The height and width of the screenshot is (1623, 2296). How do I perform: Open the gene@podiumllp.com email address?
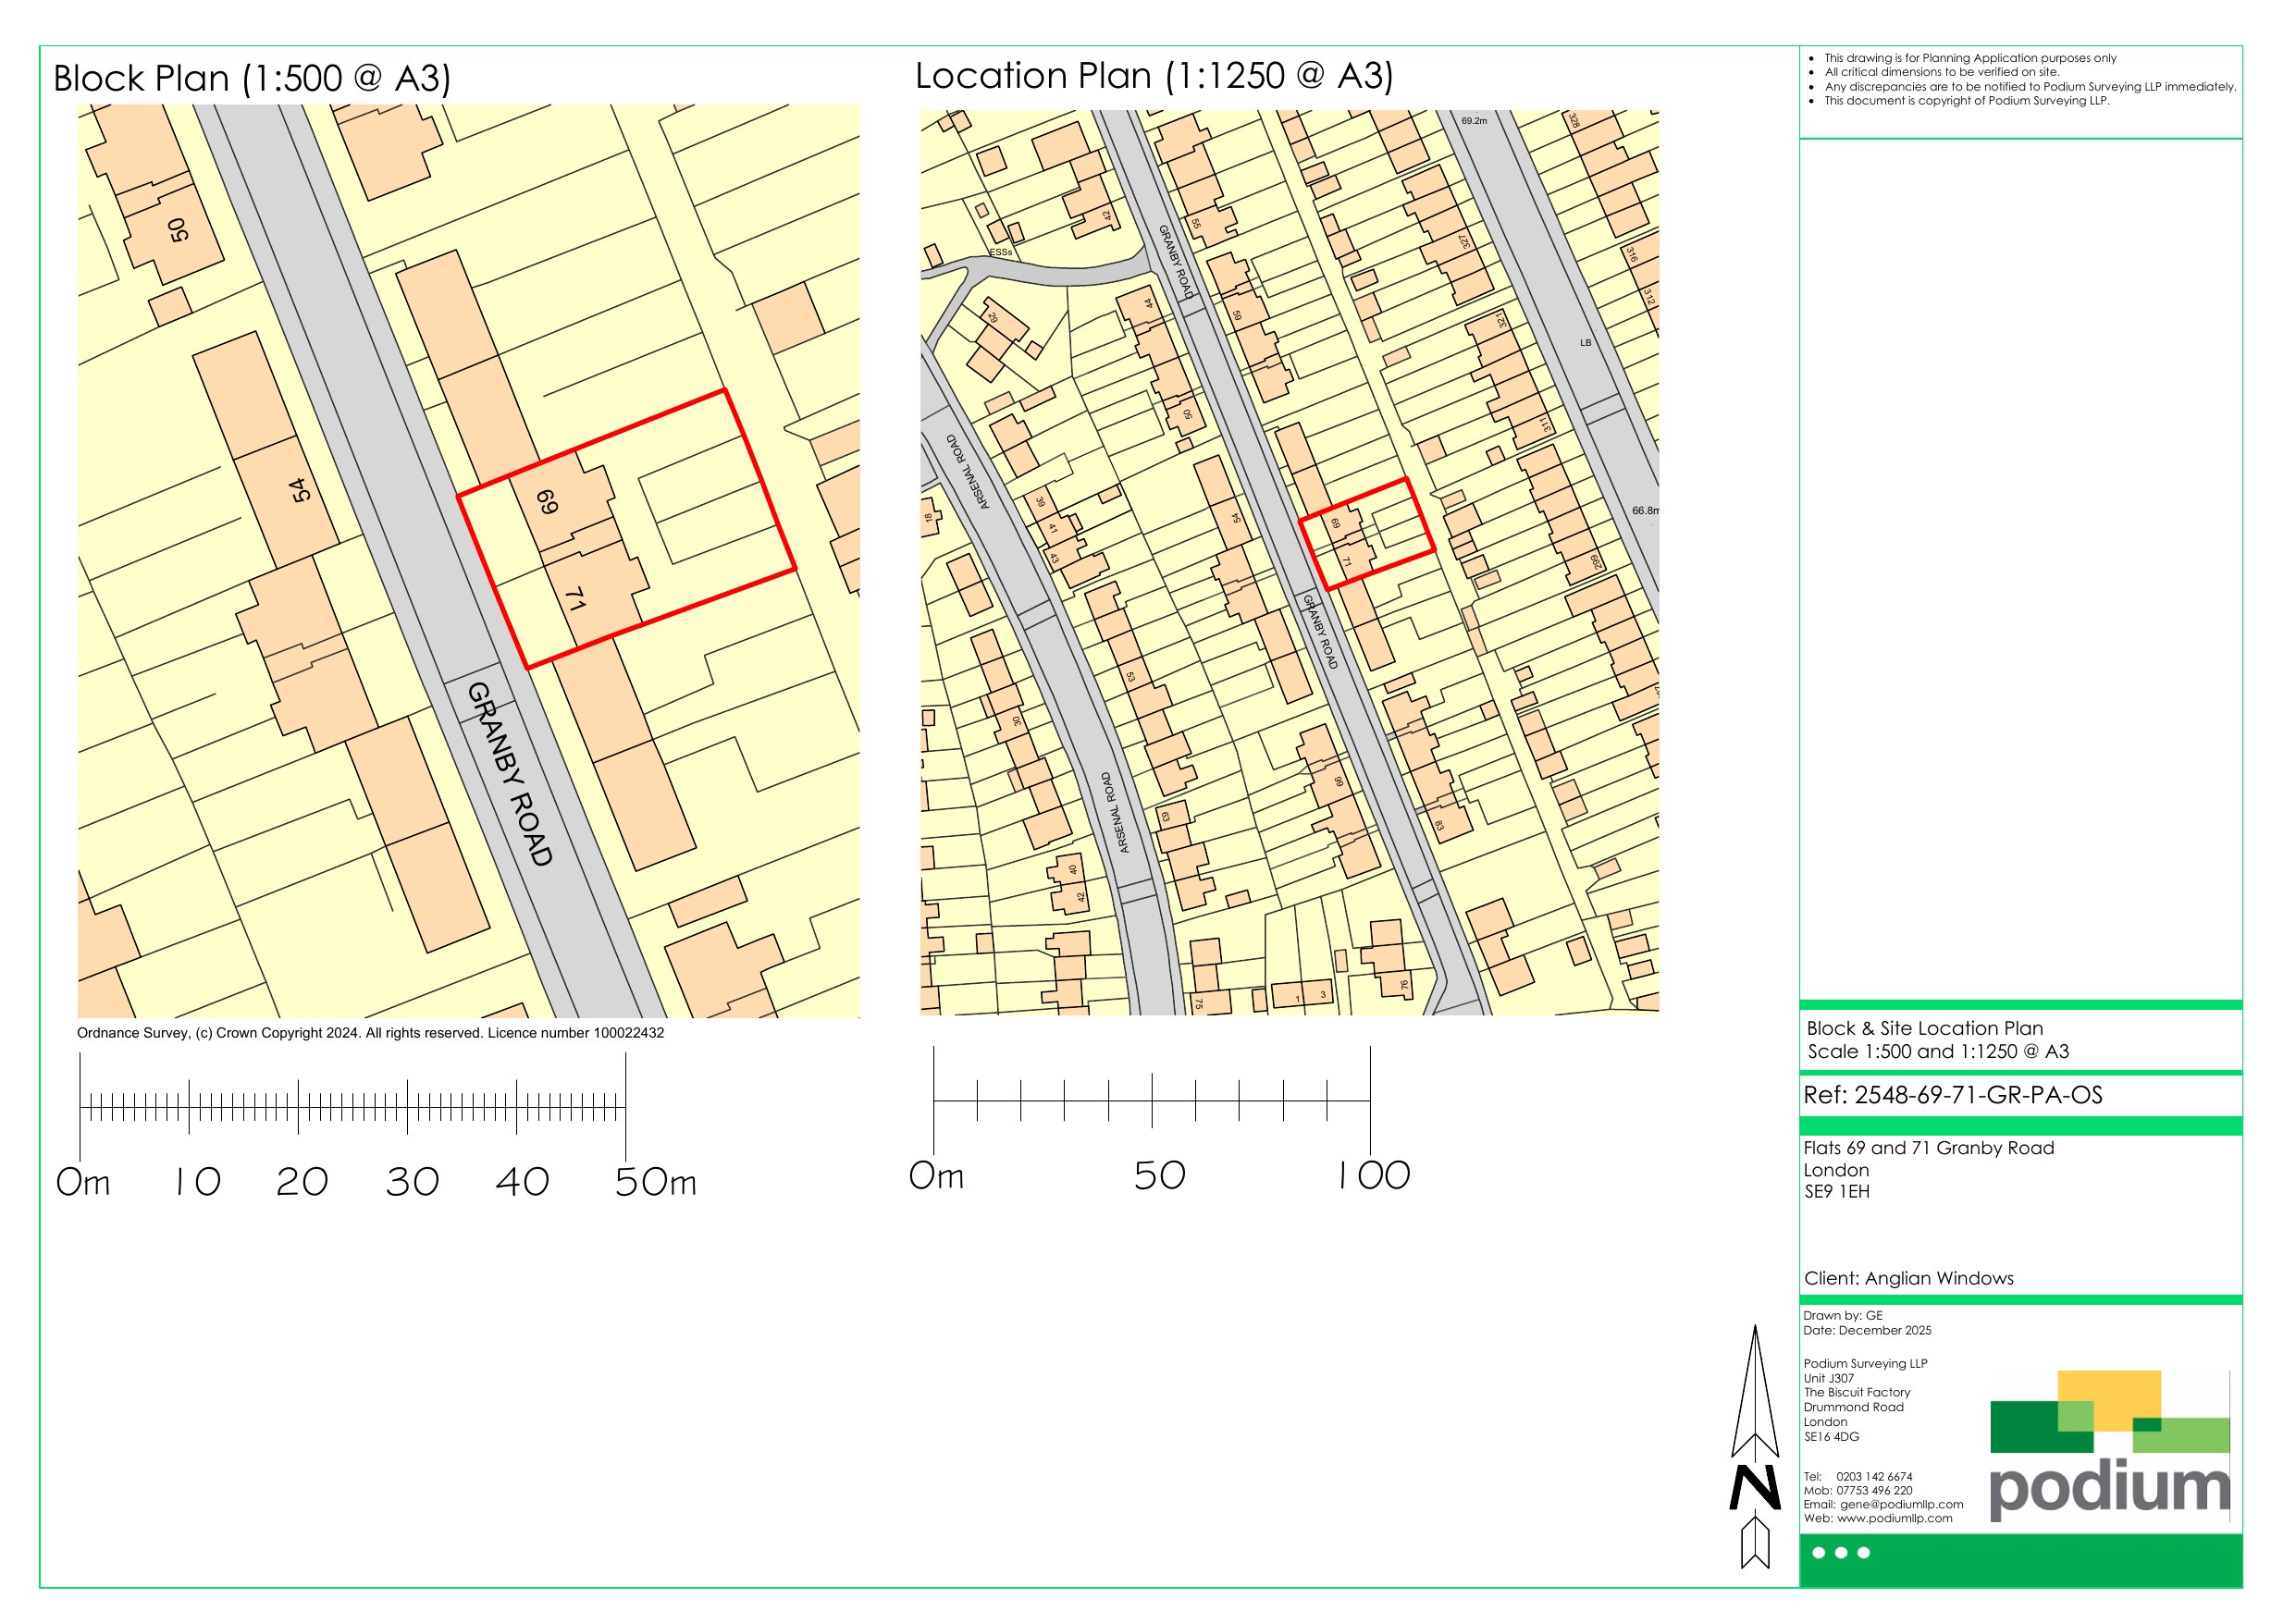click(x=1901, y=1504)
